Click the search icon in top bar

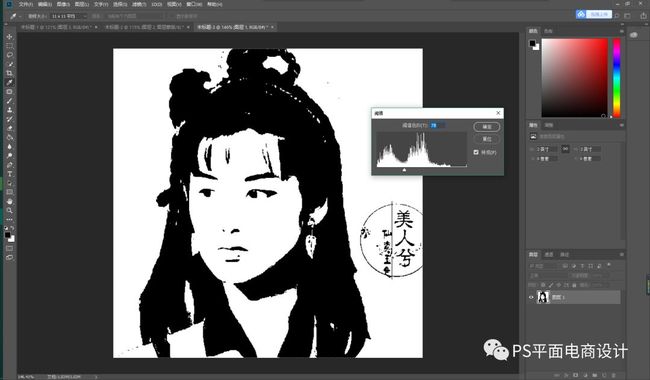(617, 15)
